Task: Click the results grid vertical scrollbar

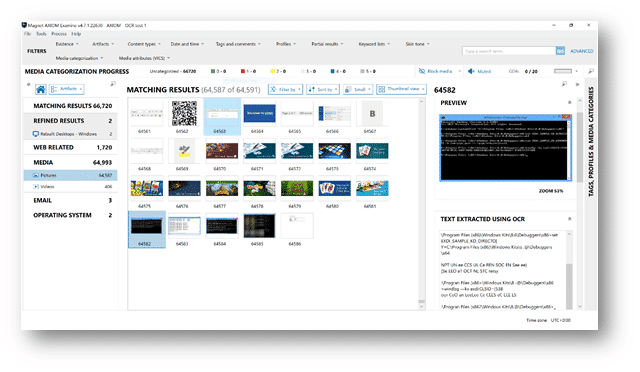Action: tap(422, 203)
